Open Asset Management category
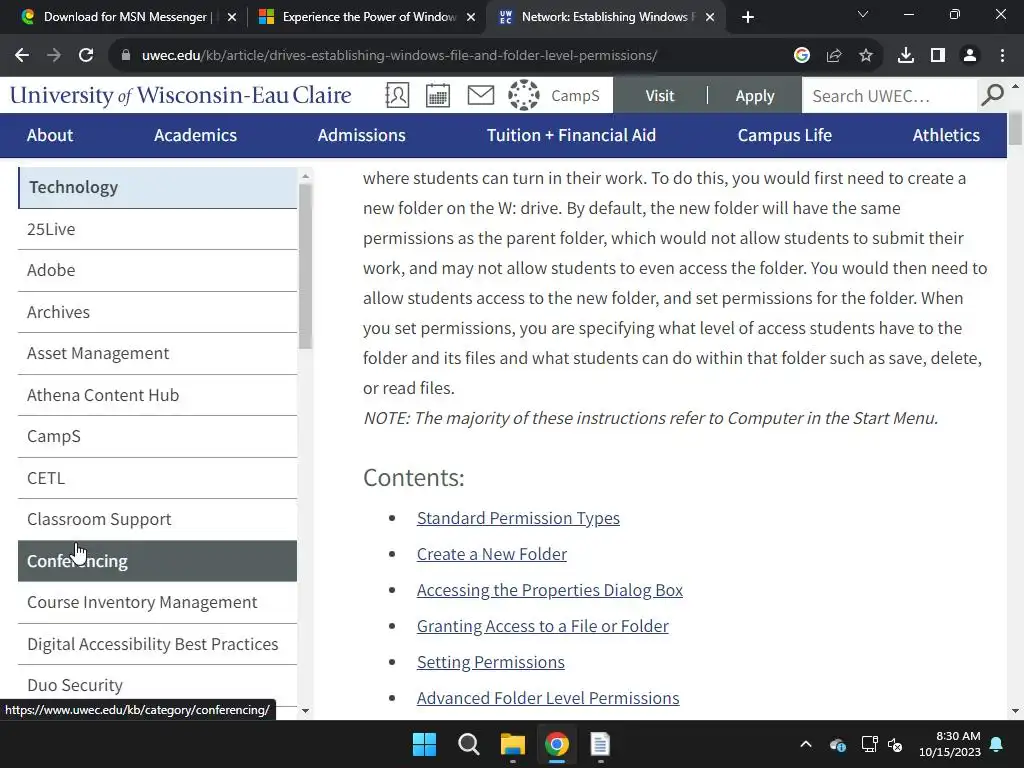Image resolution: width=1024 pixels, height=768 pixels. [x=157, y=353]
